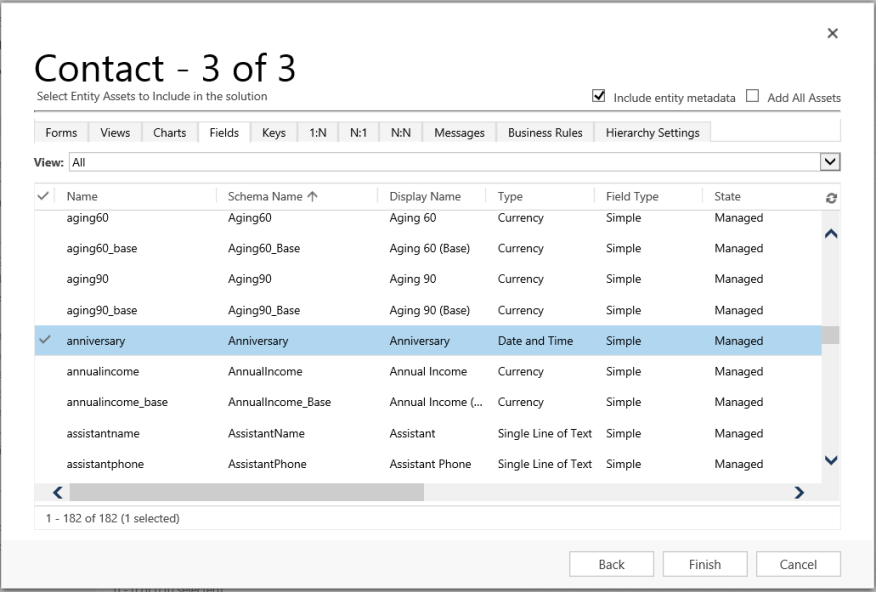Click the select-all checkmark column header
Screen dimensions: 876x592
coord(47,196)
